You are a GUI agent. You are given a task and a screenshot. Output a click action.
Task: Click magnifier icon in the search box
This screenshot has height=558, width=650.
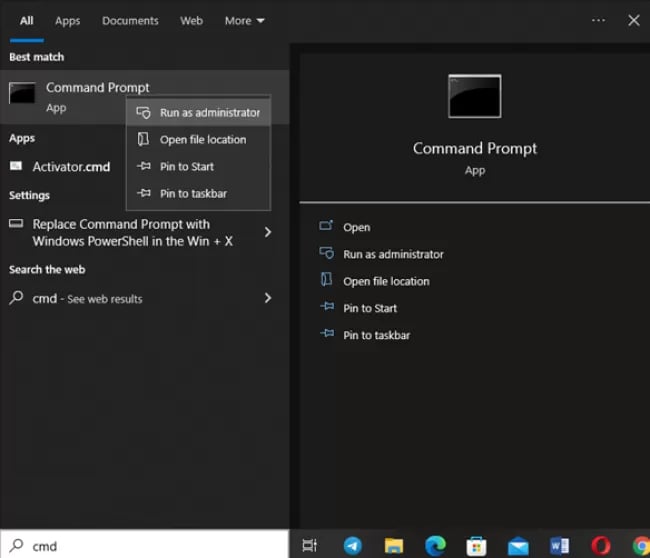pyautogui.click(x=16, y=545)
